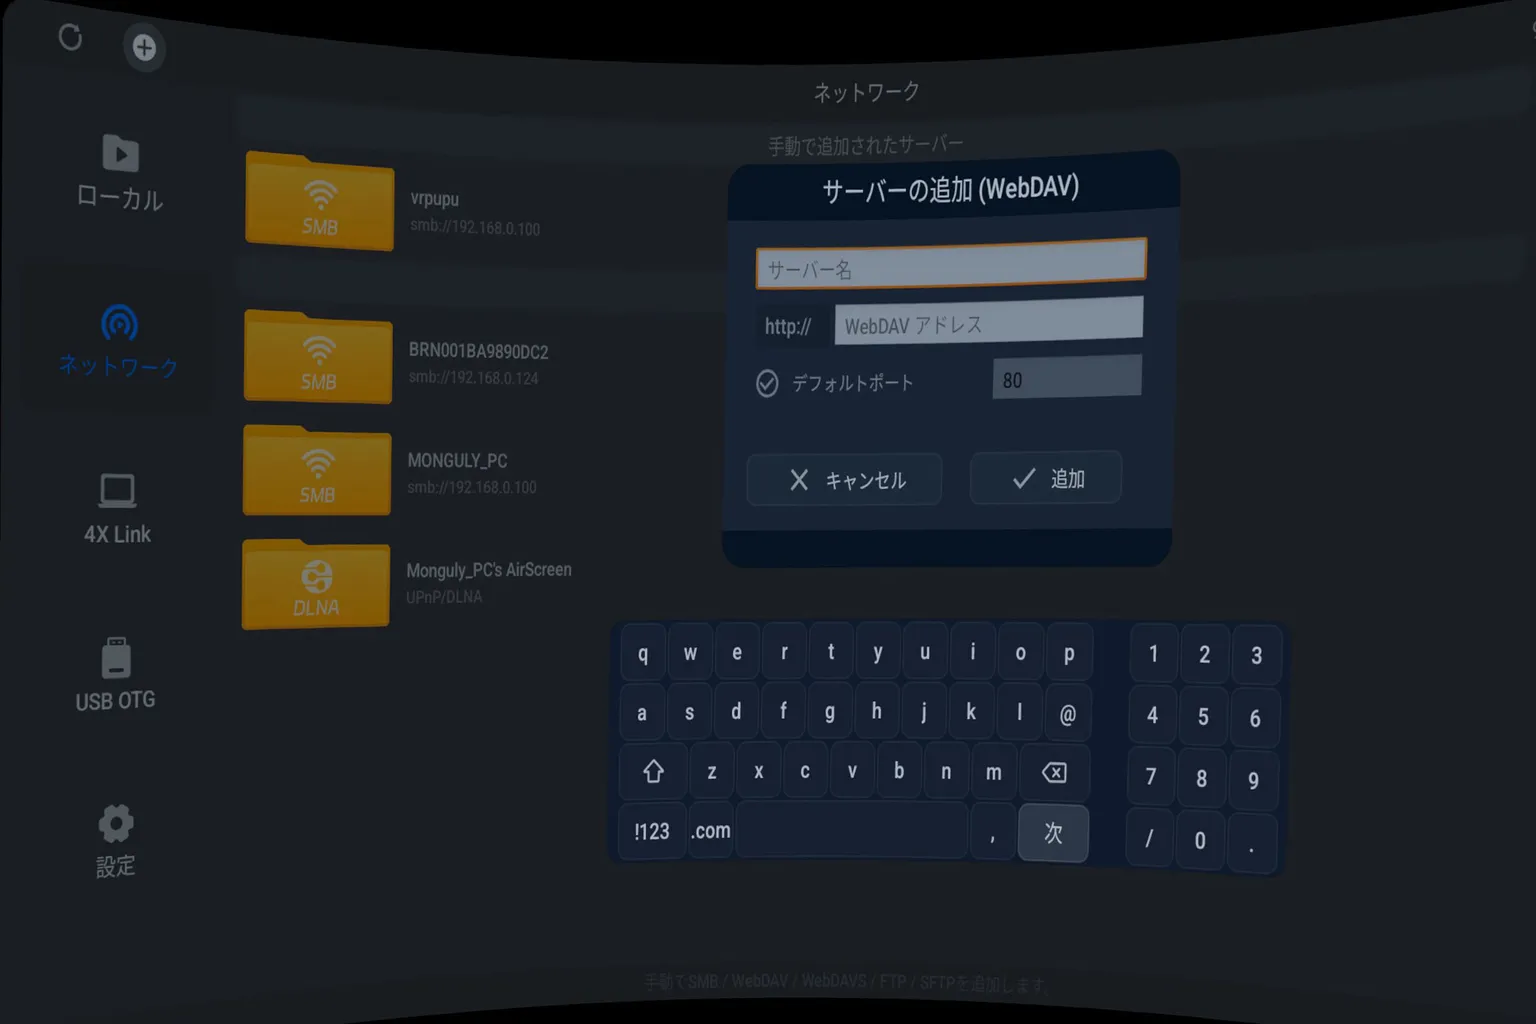Tap the z key on keyboard
1536x1024 pixels.
point(712,771)
